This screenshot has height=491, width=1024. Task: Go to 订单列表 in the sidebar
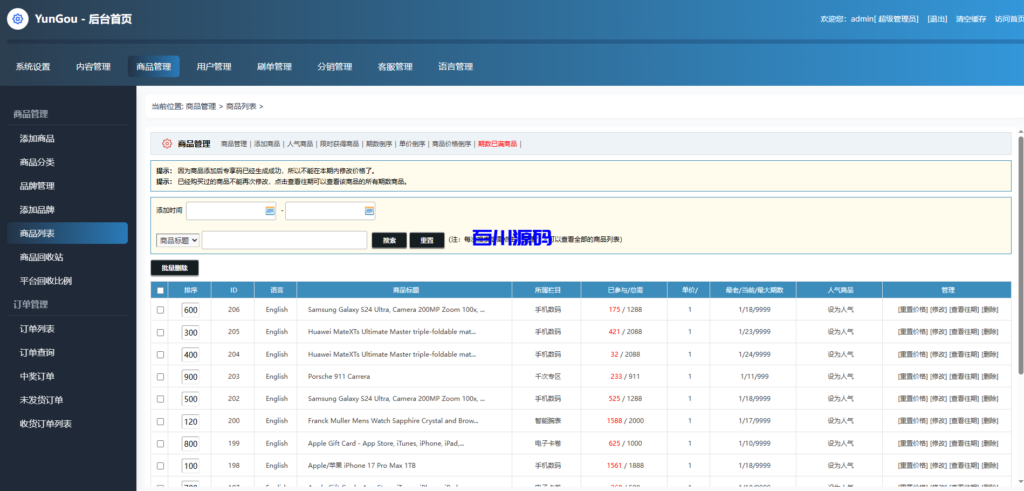pyautogui.click(x=37, y=329)
